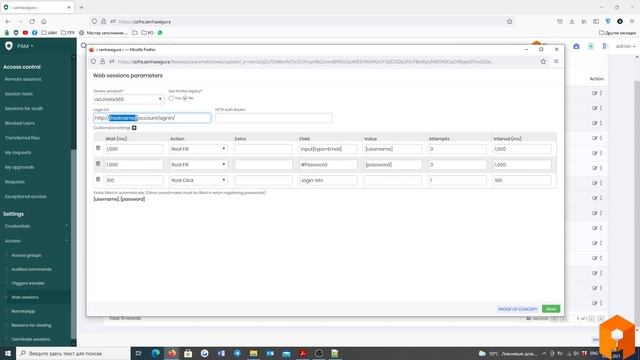Screen dimensions: 640x360
Task: Open the Access groups menu item
Action: pos(26,255)
